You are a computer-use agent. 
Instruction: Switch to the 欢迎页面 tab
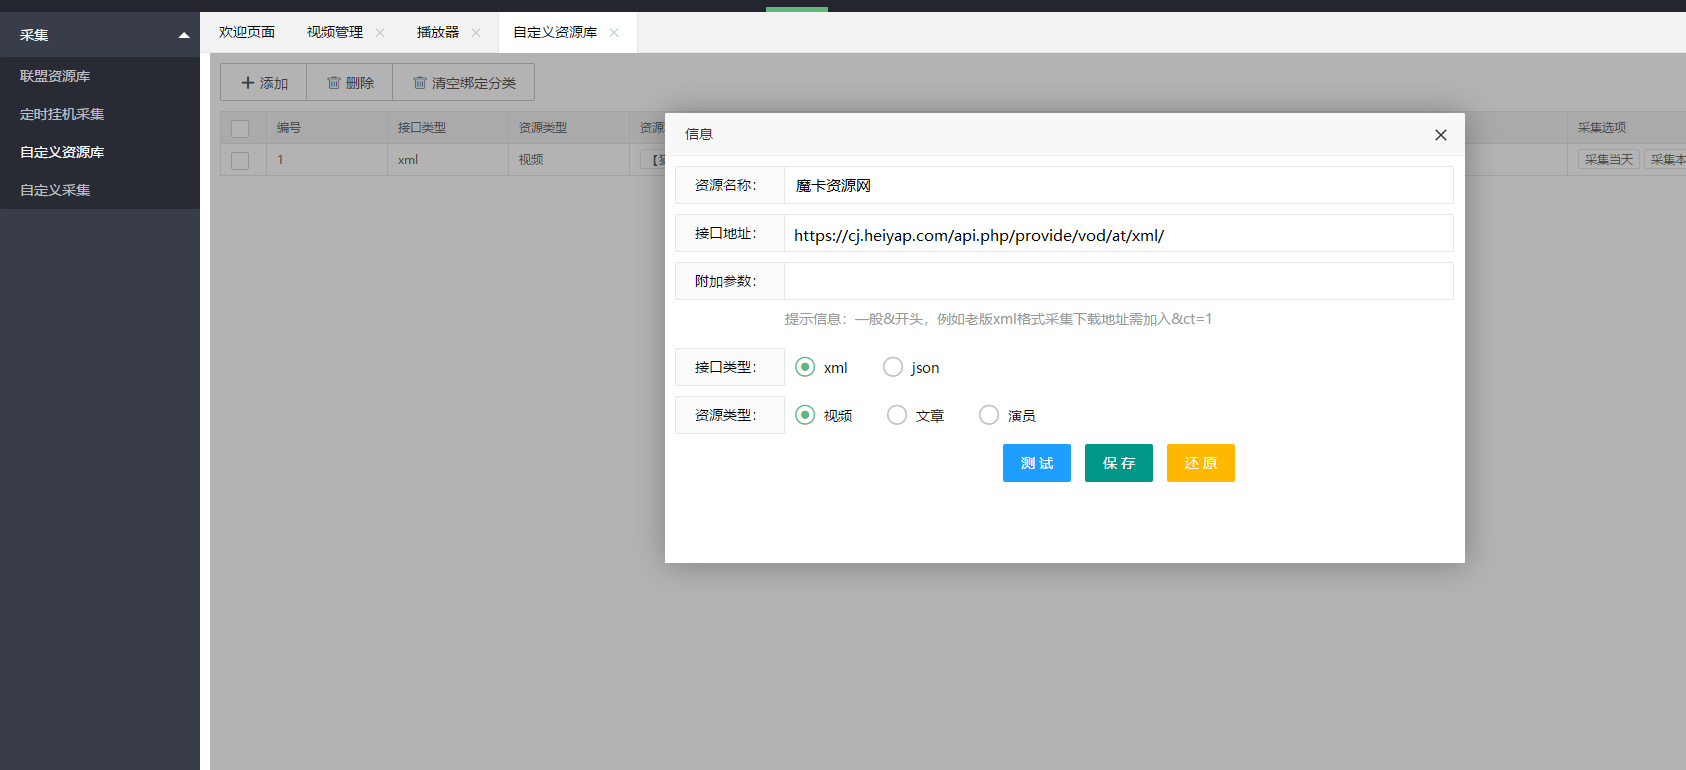tap(247, 33)
